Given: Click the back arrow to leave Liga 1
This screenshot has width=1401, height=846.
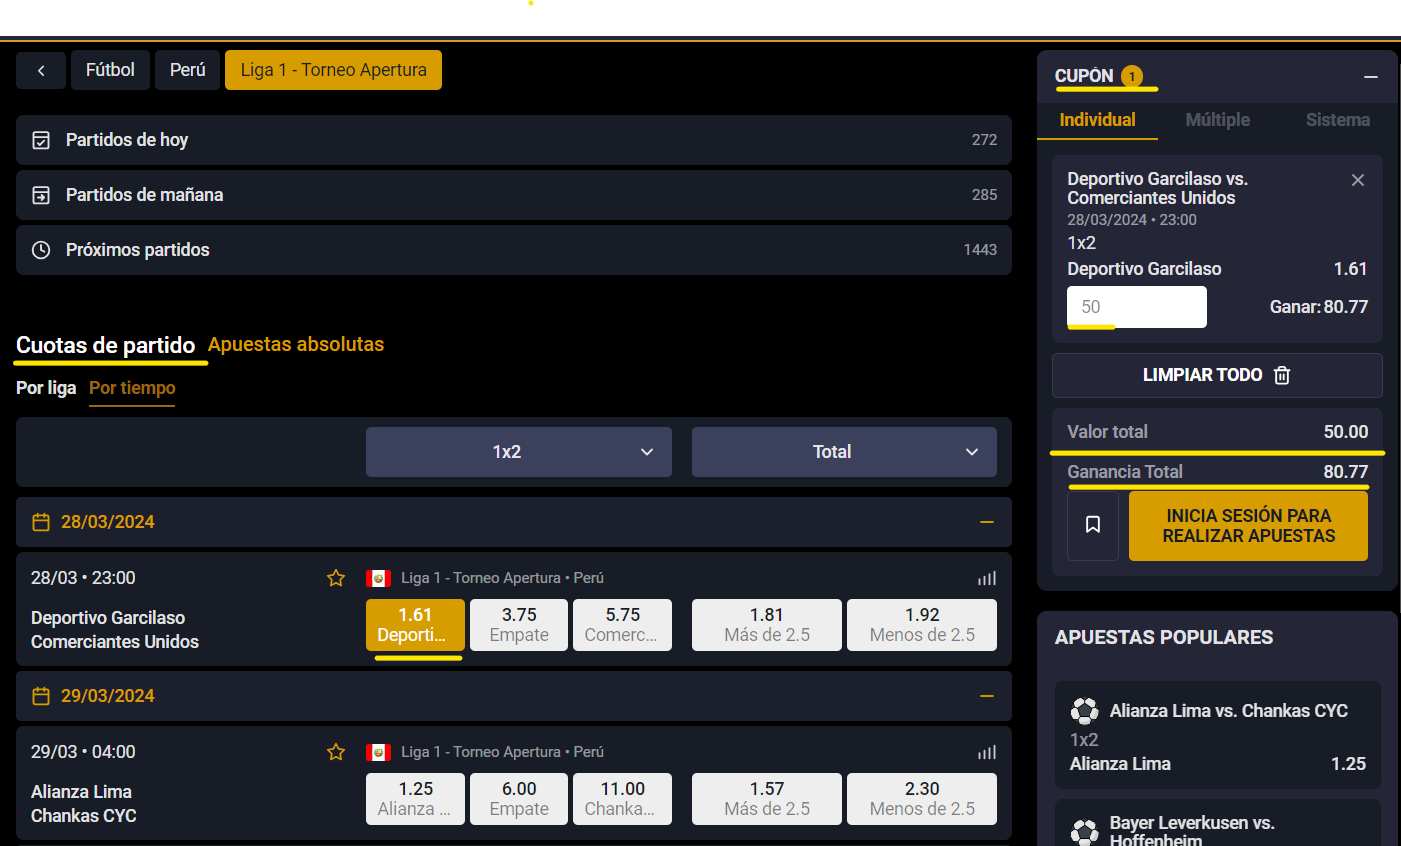Looking at the screenshot, I should coord(40,69).
